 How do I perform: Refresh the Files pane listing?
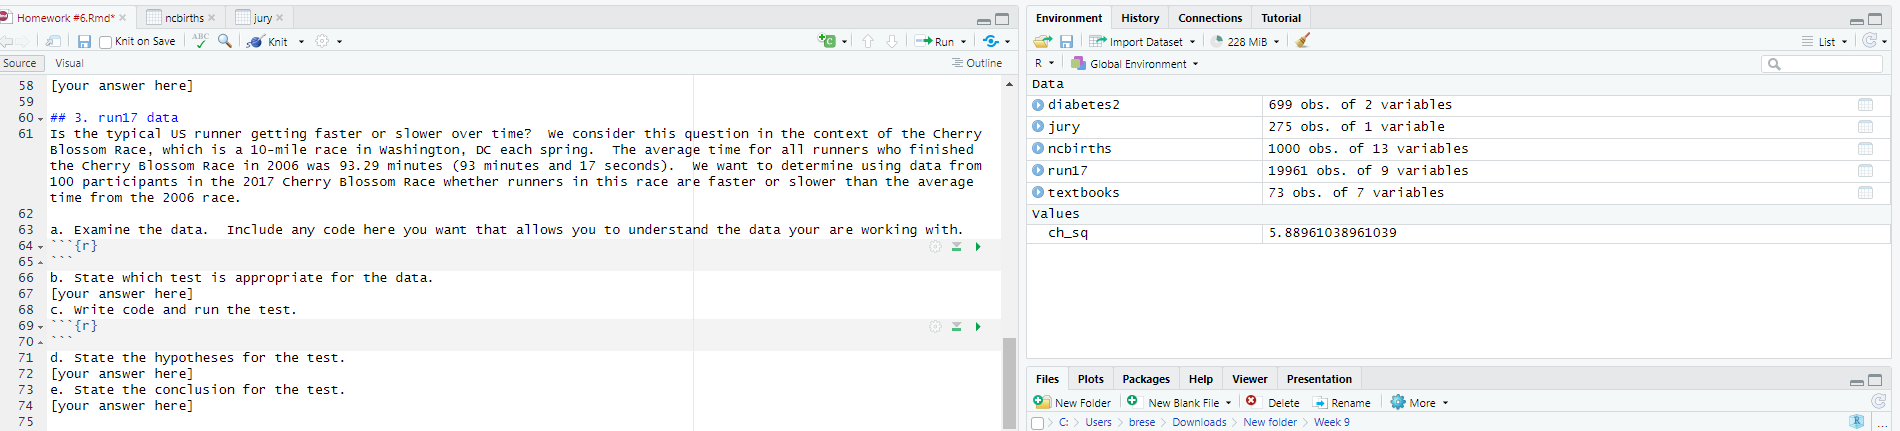1878,402
